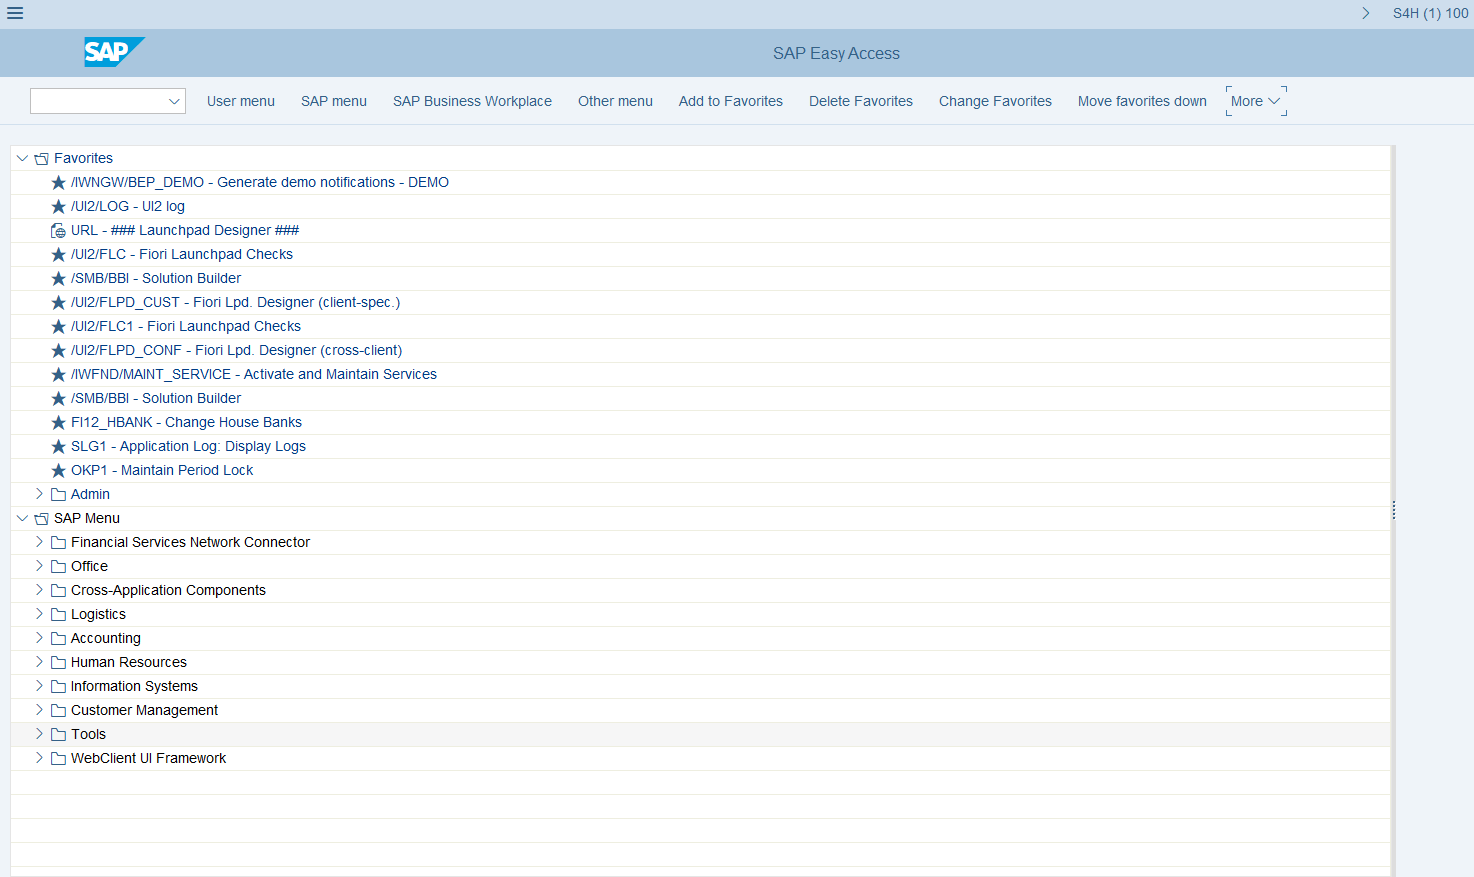The height and width of the screenshot is (877, 1474).
Task: Expand the Information Systems folder
Action: click(x=39, y=686)
